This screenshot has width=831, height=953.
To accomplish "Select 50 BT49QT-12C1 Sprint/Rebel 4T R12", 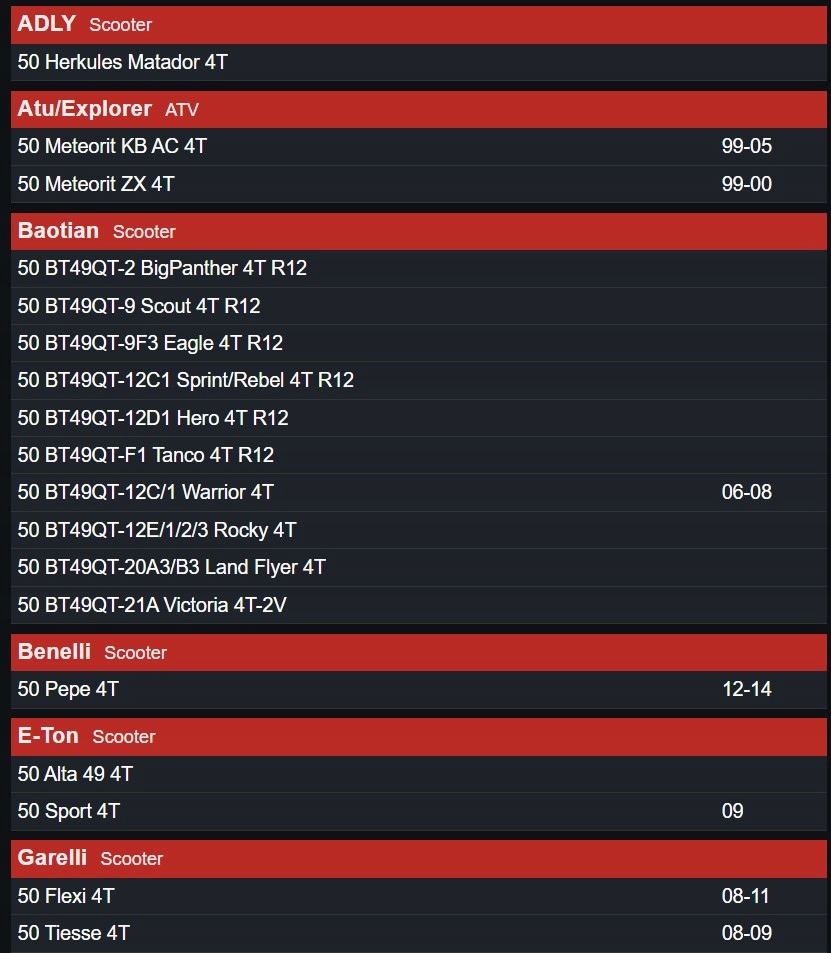I will click(x=418, y=380).
